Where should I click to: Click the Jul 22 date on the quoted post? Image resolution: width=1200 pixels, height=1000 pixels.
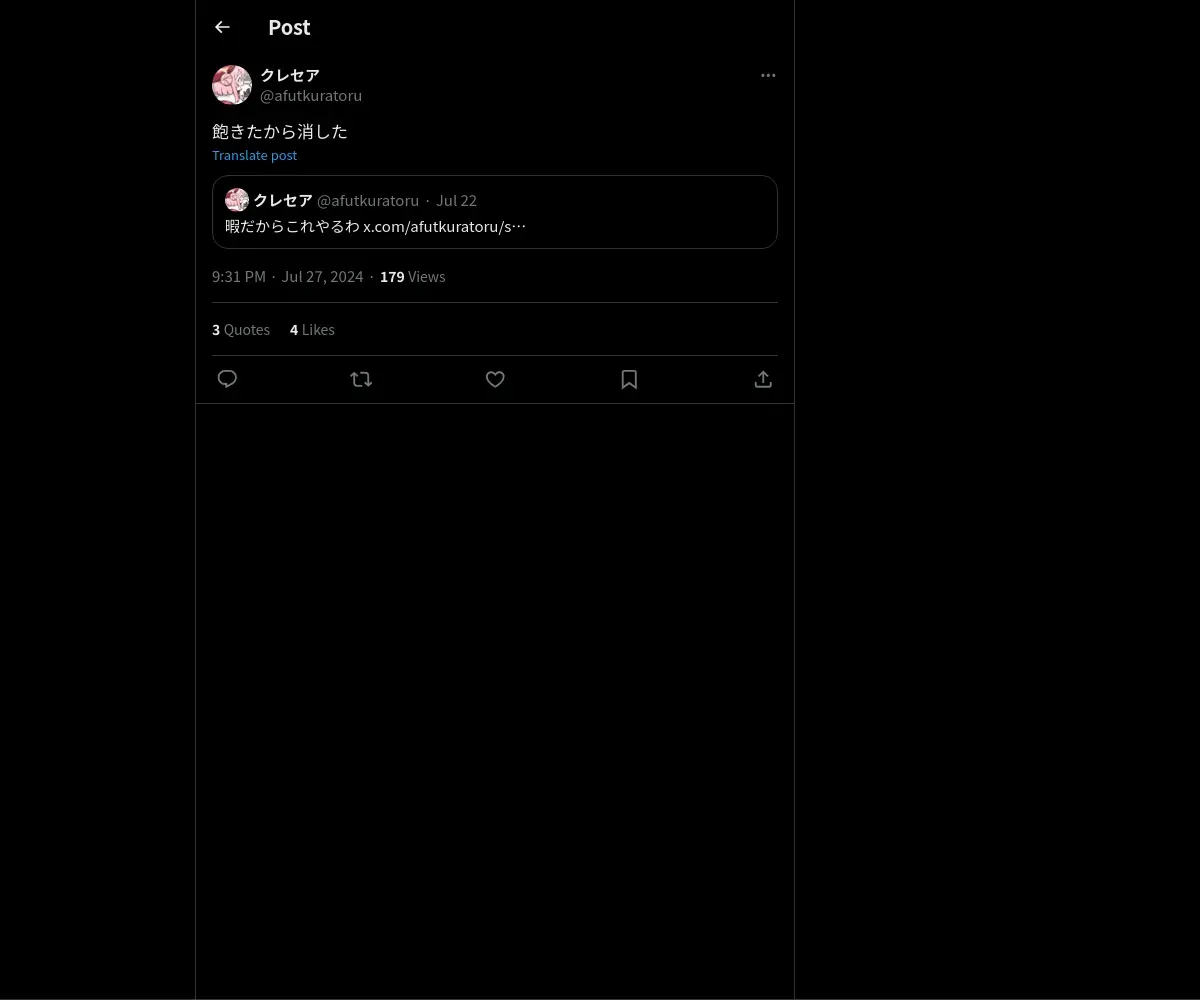pyautogui.click(x=456, y=200)
